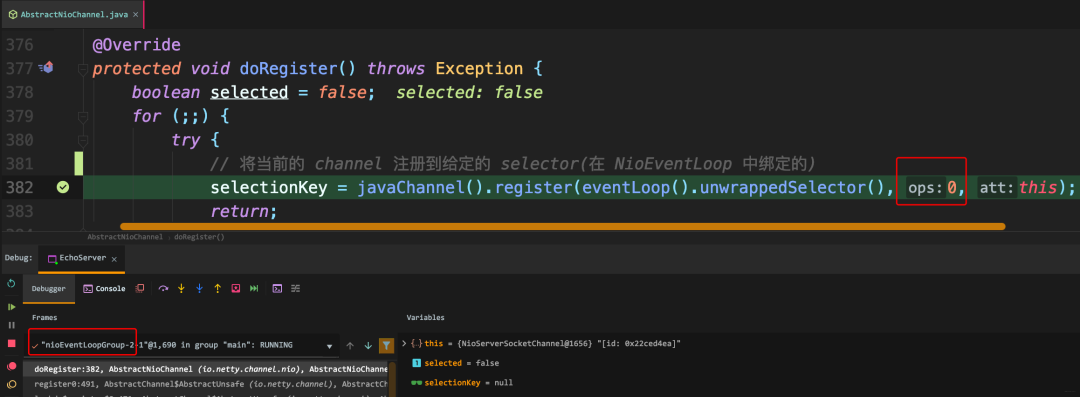Viewport: 1080px width, 397px height.
Task: Click the yellow Step Into arrow
Action: 182,289
